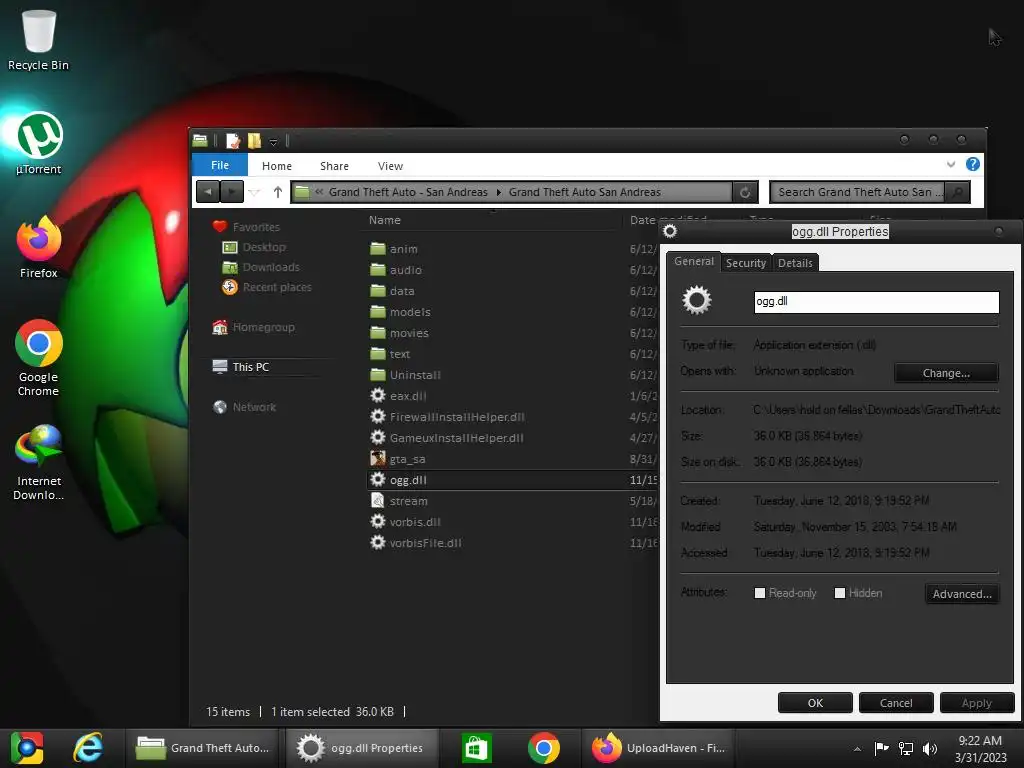The height and width of the screenshot is (768, 1024).
Task: Click the Properties icon in quick access toolbar
Action: tap(232, 140)
